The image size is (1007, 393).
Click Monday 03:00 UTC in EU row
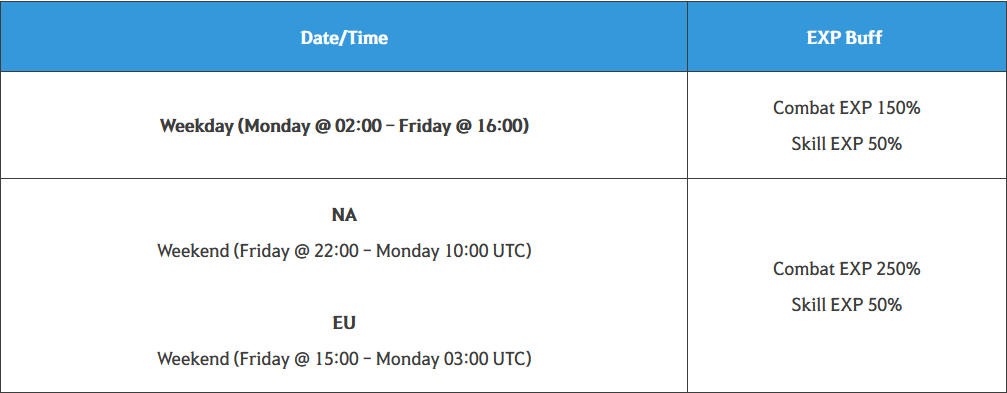[x=451, y=358]
